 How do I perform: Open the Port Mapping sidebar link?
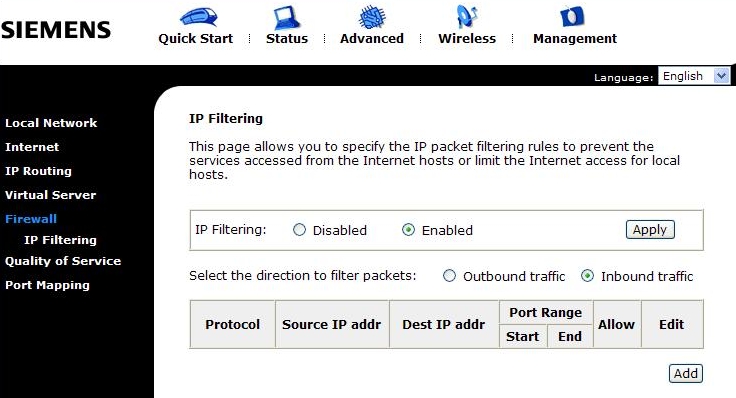click(47, 285)
